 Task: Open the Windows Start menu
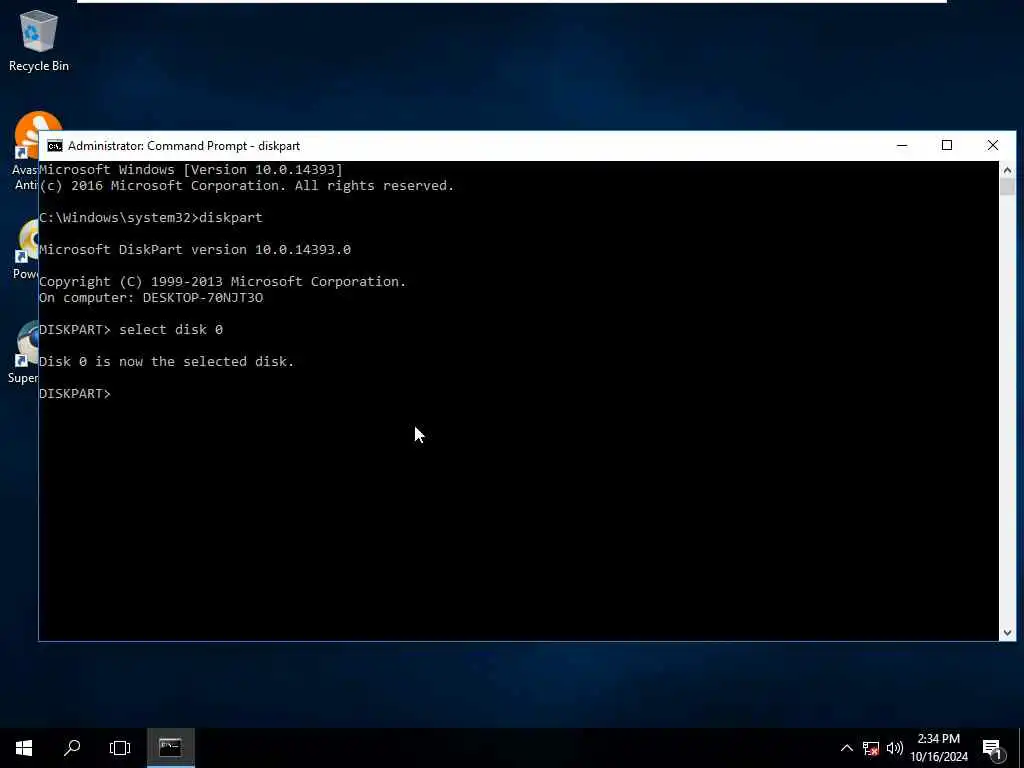[24, 748]
